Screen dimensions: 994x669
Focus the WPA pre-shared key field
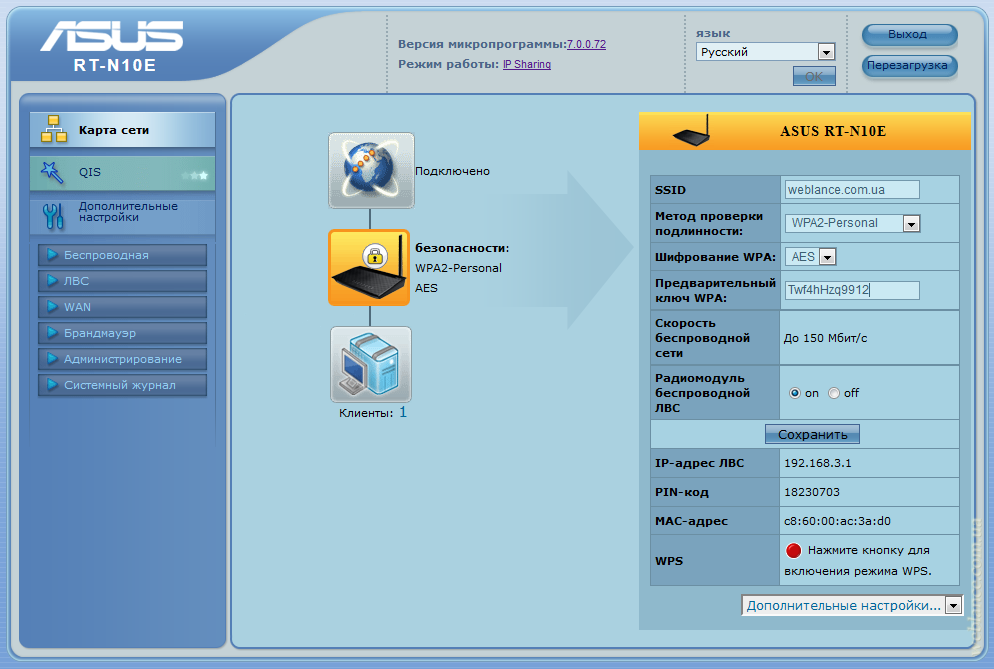pos(852,290)
